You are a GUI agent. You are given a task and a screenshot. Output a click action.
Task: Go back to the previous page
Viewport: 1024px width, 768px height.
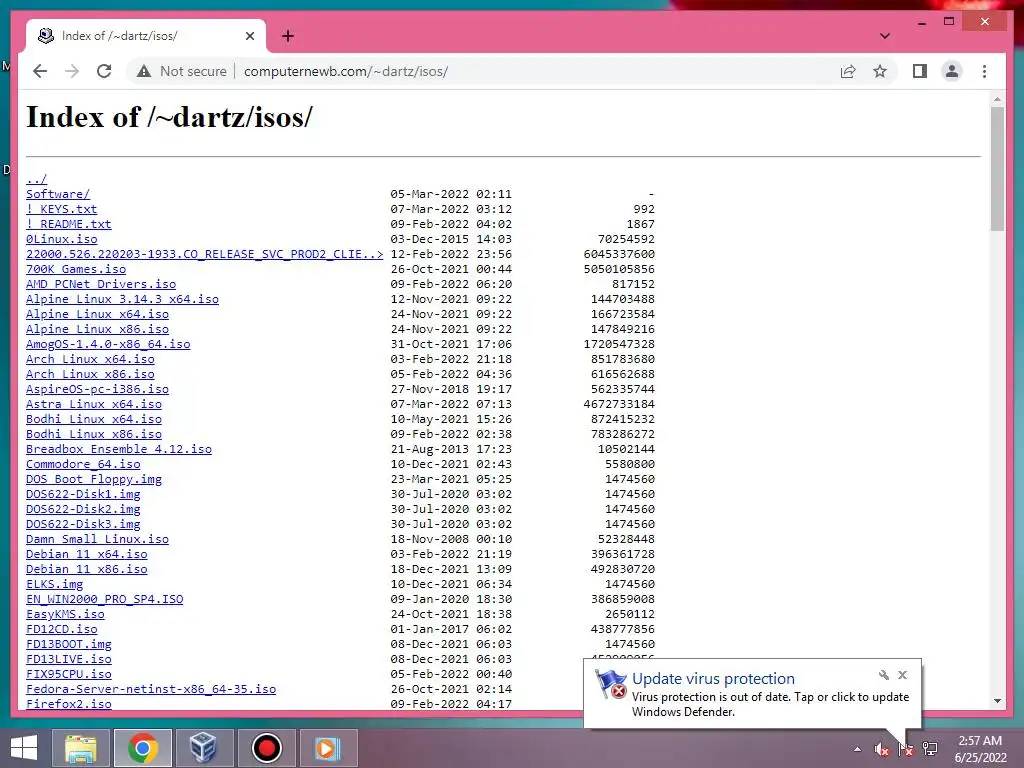coord(40,71)
